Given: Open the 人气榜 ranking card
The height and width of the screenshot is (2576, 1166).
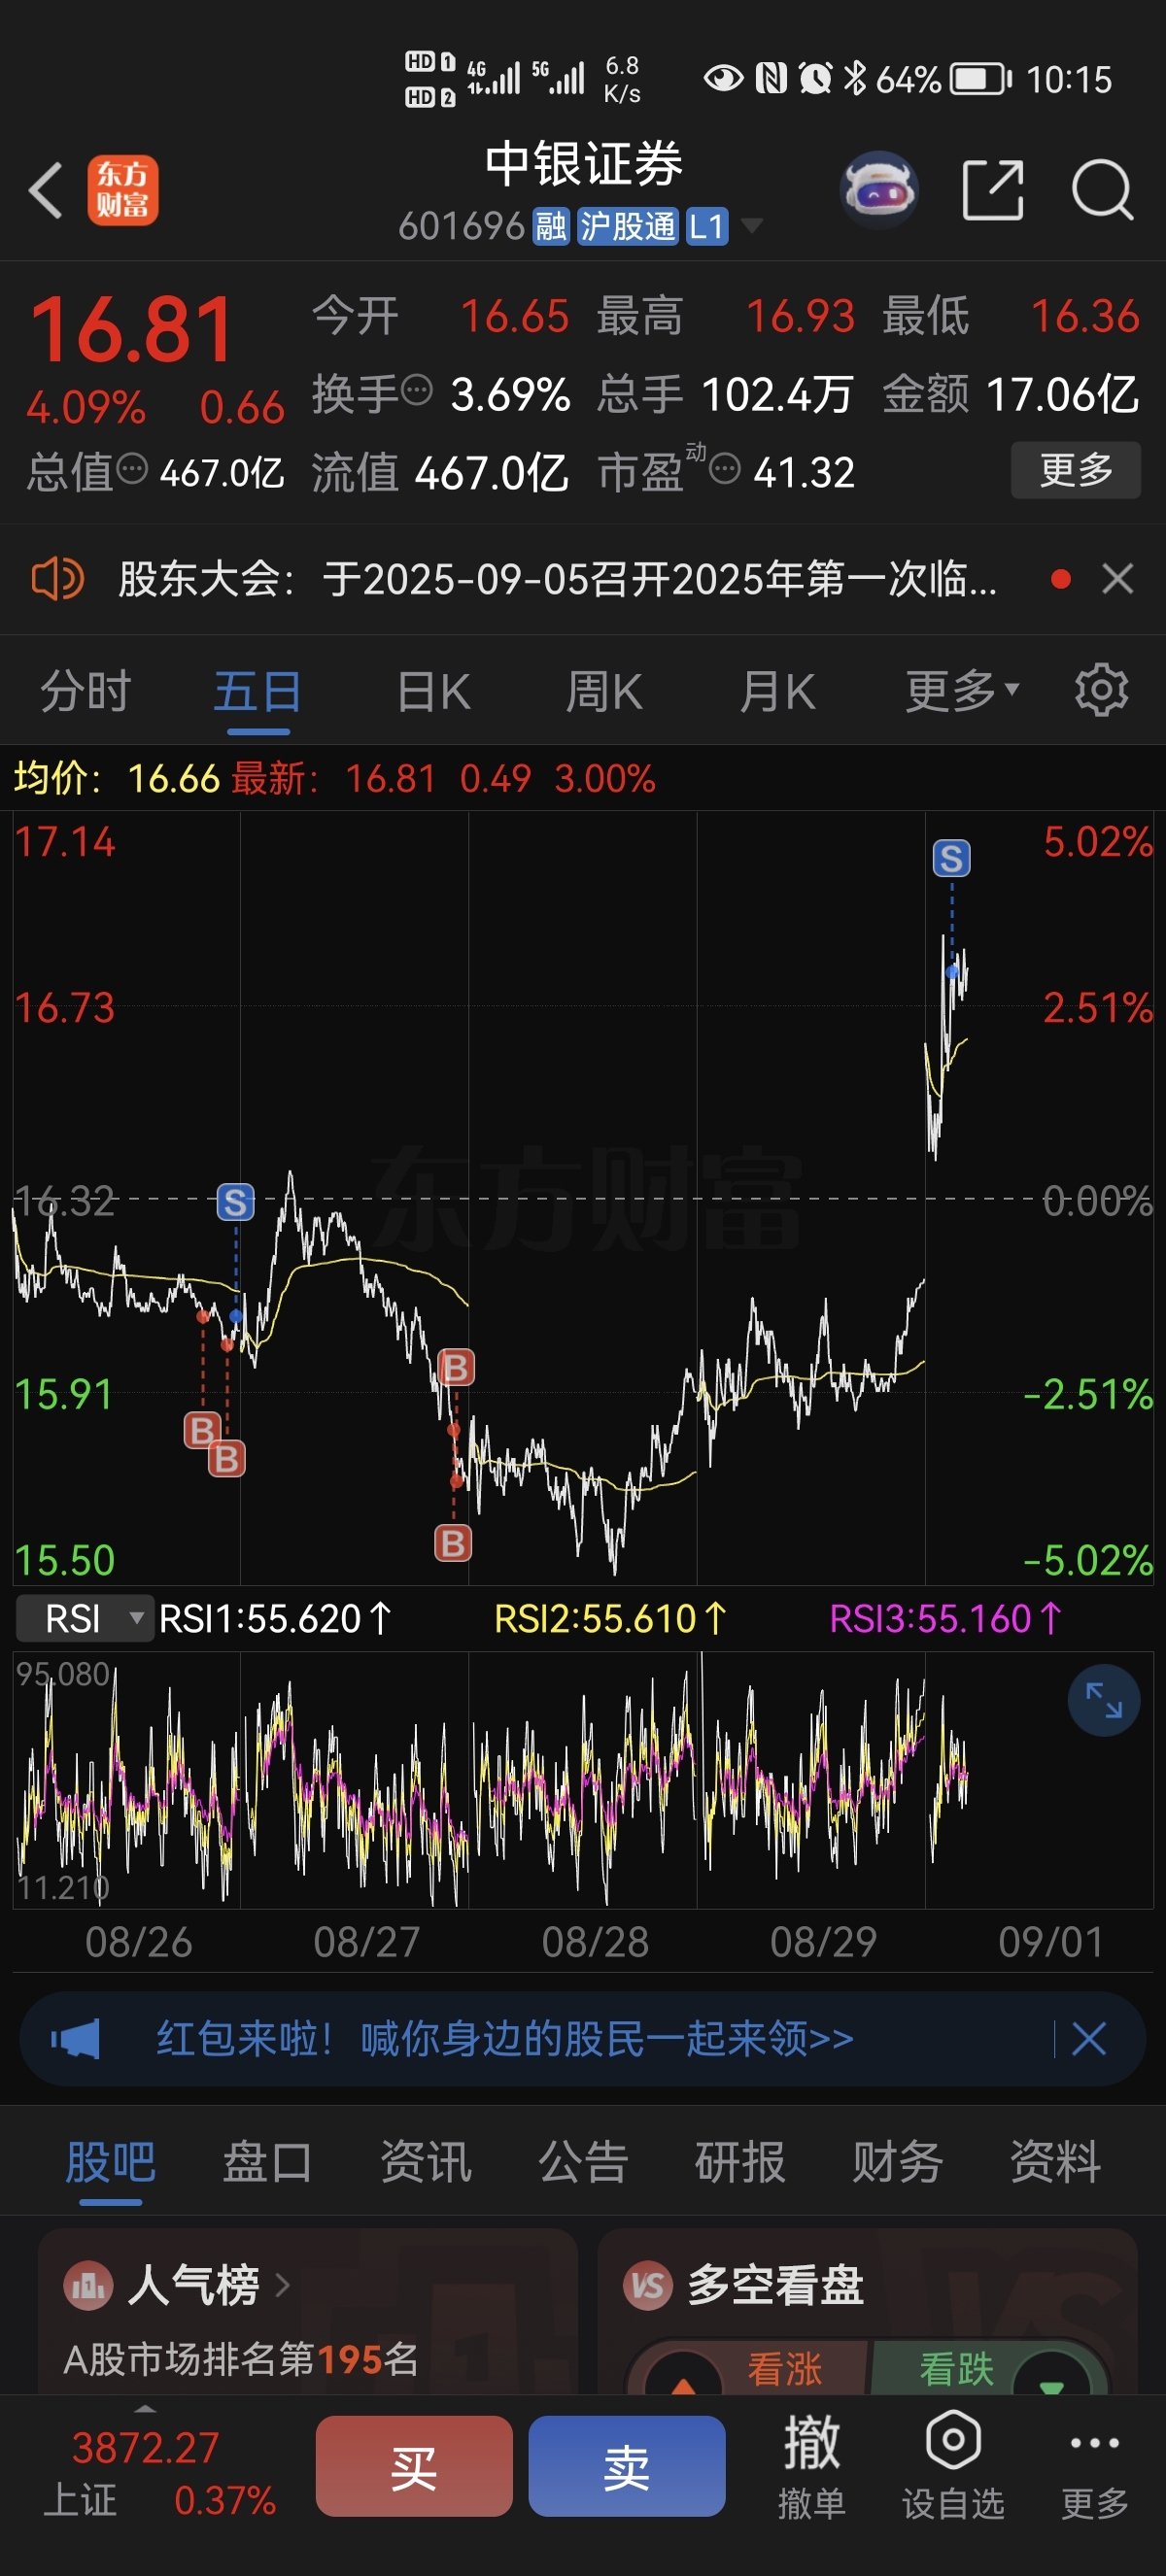Looking at the screenshot, I should pos(307,2310).
